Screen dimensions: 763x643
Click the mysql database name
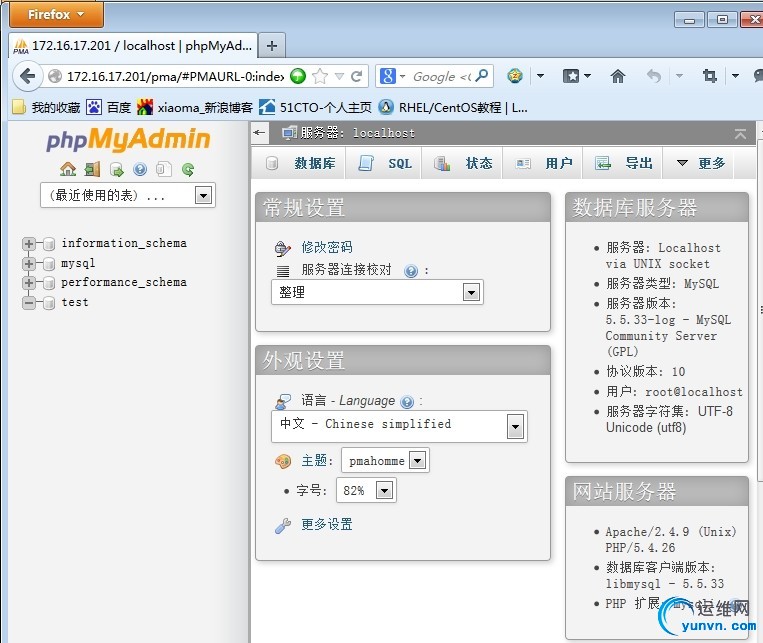tap(78, 263)
